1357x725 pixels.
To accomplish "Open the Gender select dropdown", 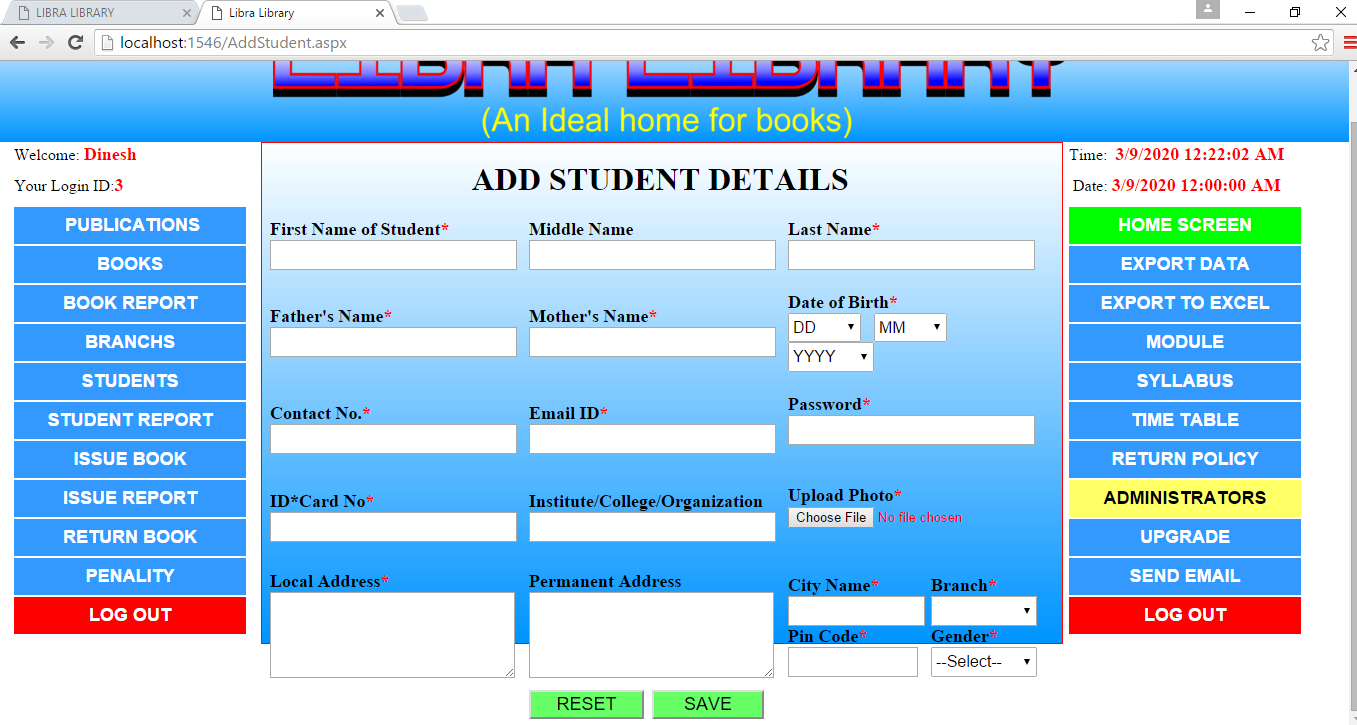I will click(983, 662).
